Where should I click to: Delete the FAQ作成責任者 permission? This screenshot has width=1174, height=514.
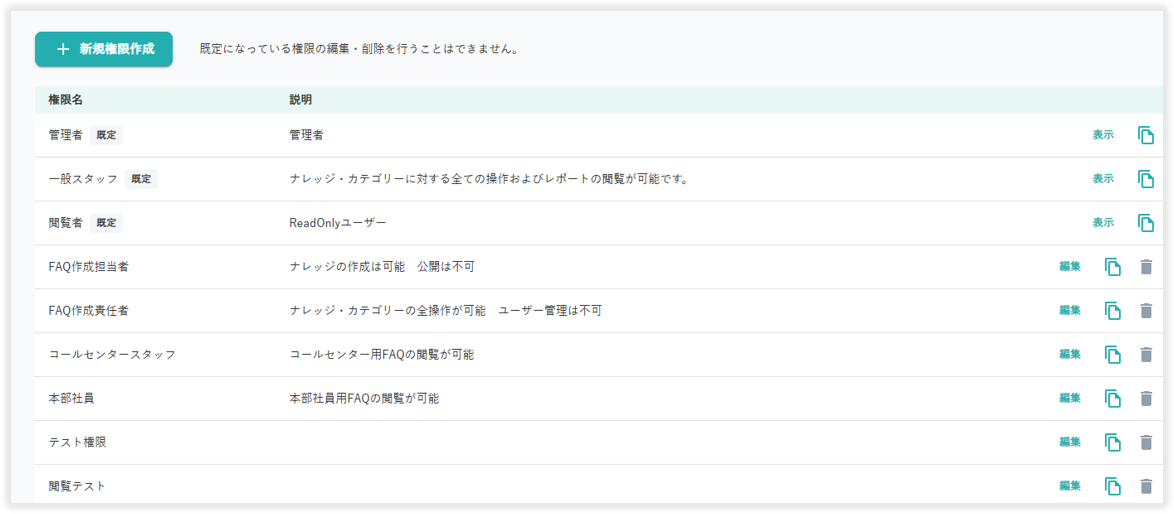(1146, 311)
